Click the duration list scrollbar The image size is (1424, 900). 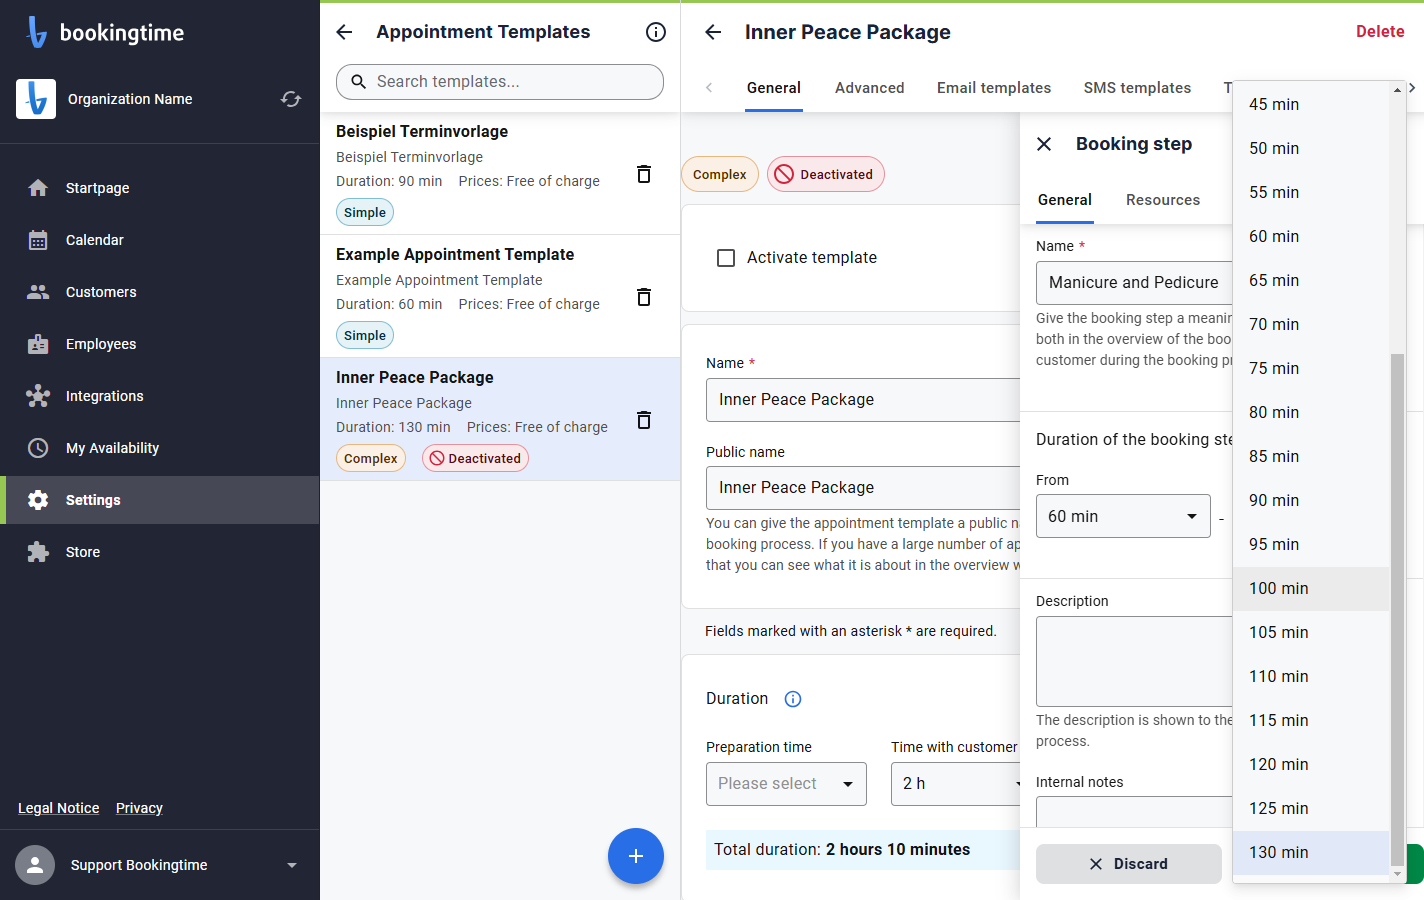(1397, 609)
